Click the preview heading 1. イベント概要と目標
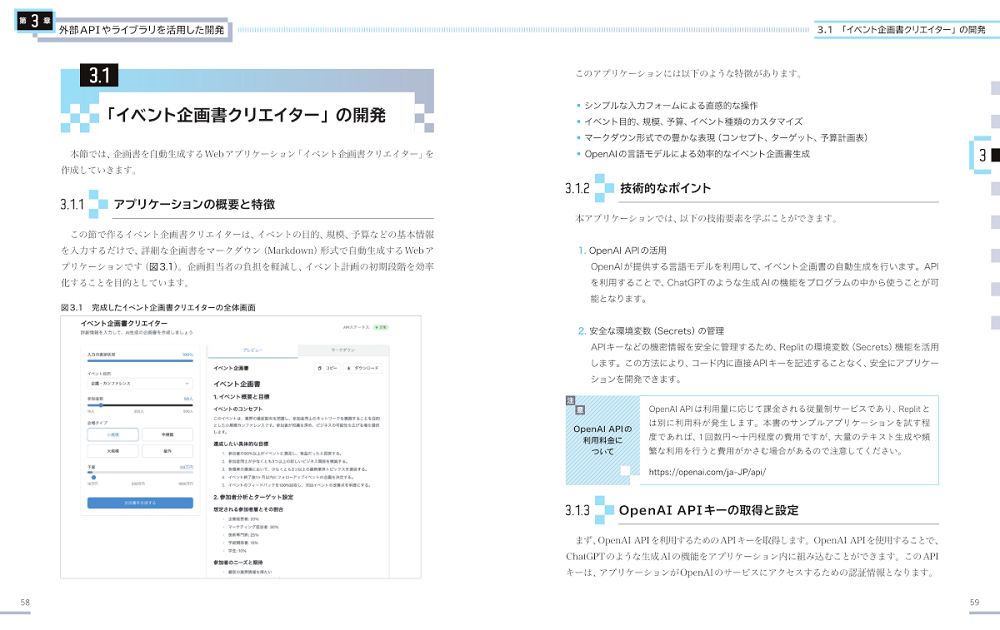The height and width of the screenshot is (630, 1000). (x=241, y=397)
